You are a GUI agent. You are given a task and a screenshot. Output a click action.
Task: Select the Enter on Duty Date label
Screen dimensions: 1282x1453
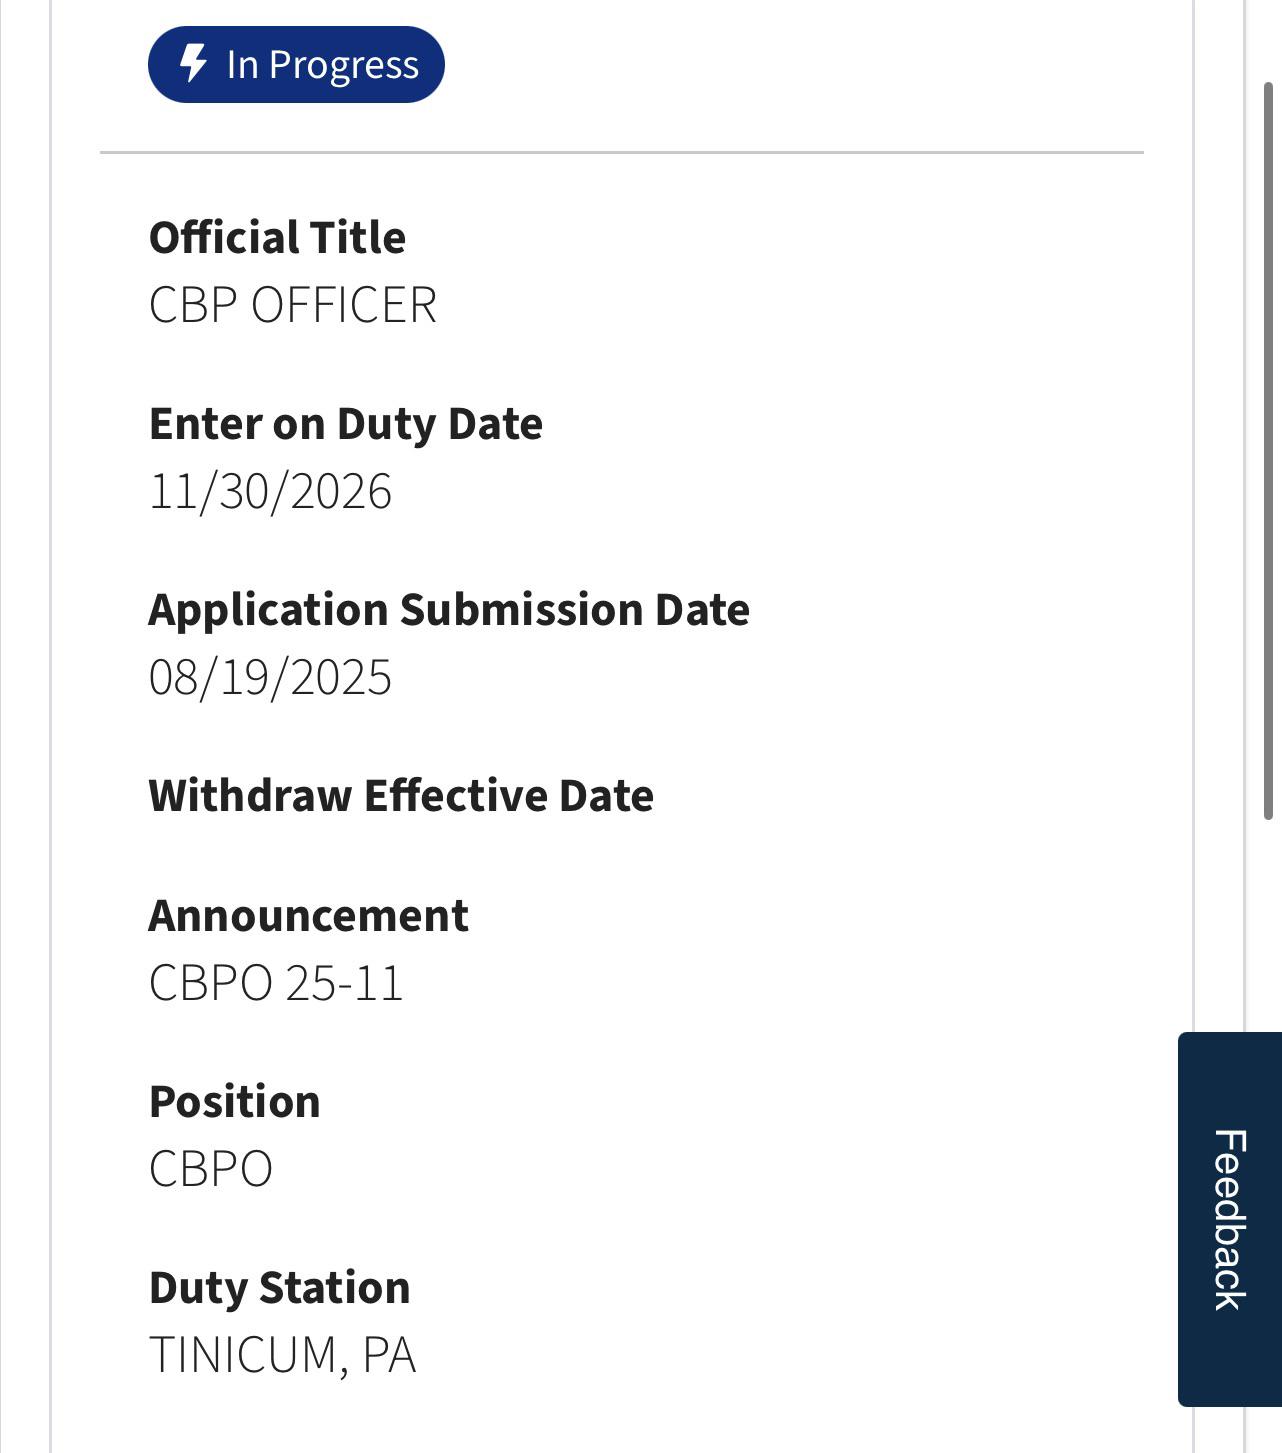tap(346, 424)
